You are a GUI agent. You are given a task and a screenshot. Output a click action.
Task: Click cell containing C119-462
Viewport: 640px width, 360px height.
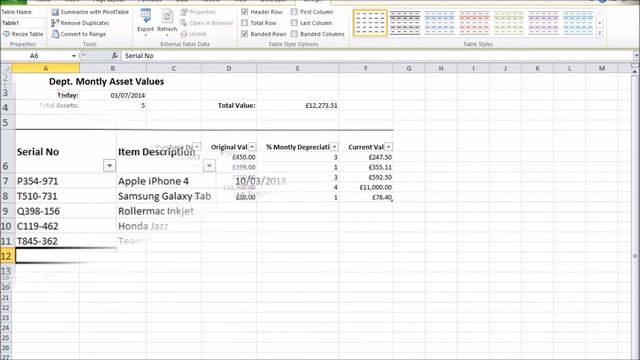(x=65, y=226)
